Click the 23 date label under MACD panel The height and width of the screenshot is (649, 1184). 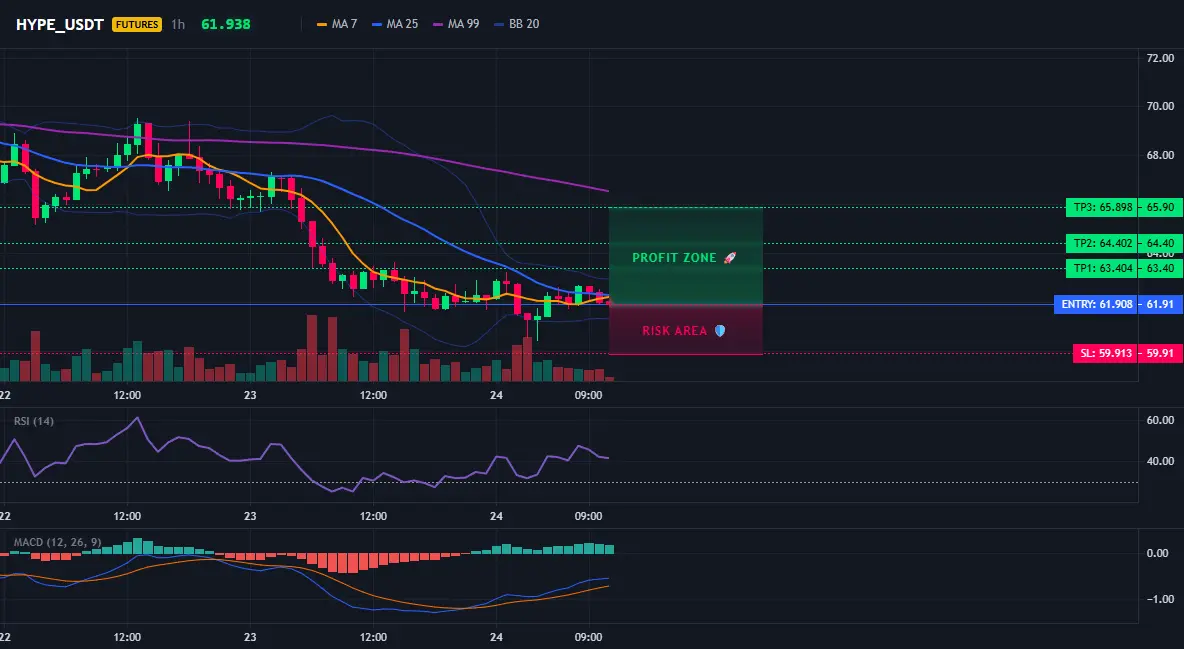click(250, 637)
